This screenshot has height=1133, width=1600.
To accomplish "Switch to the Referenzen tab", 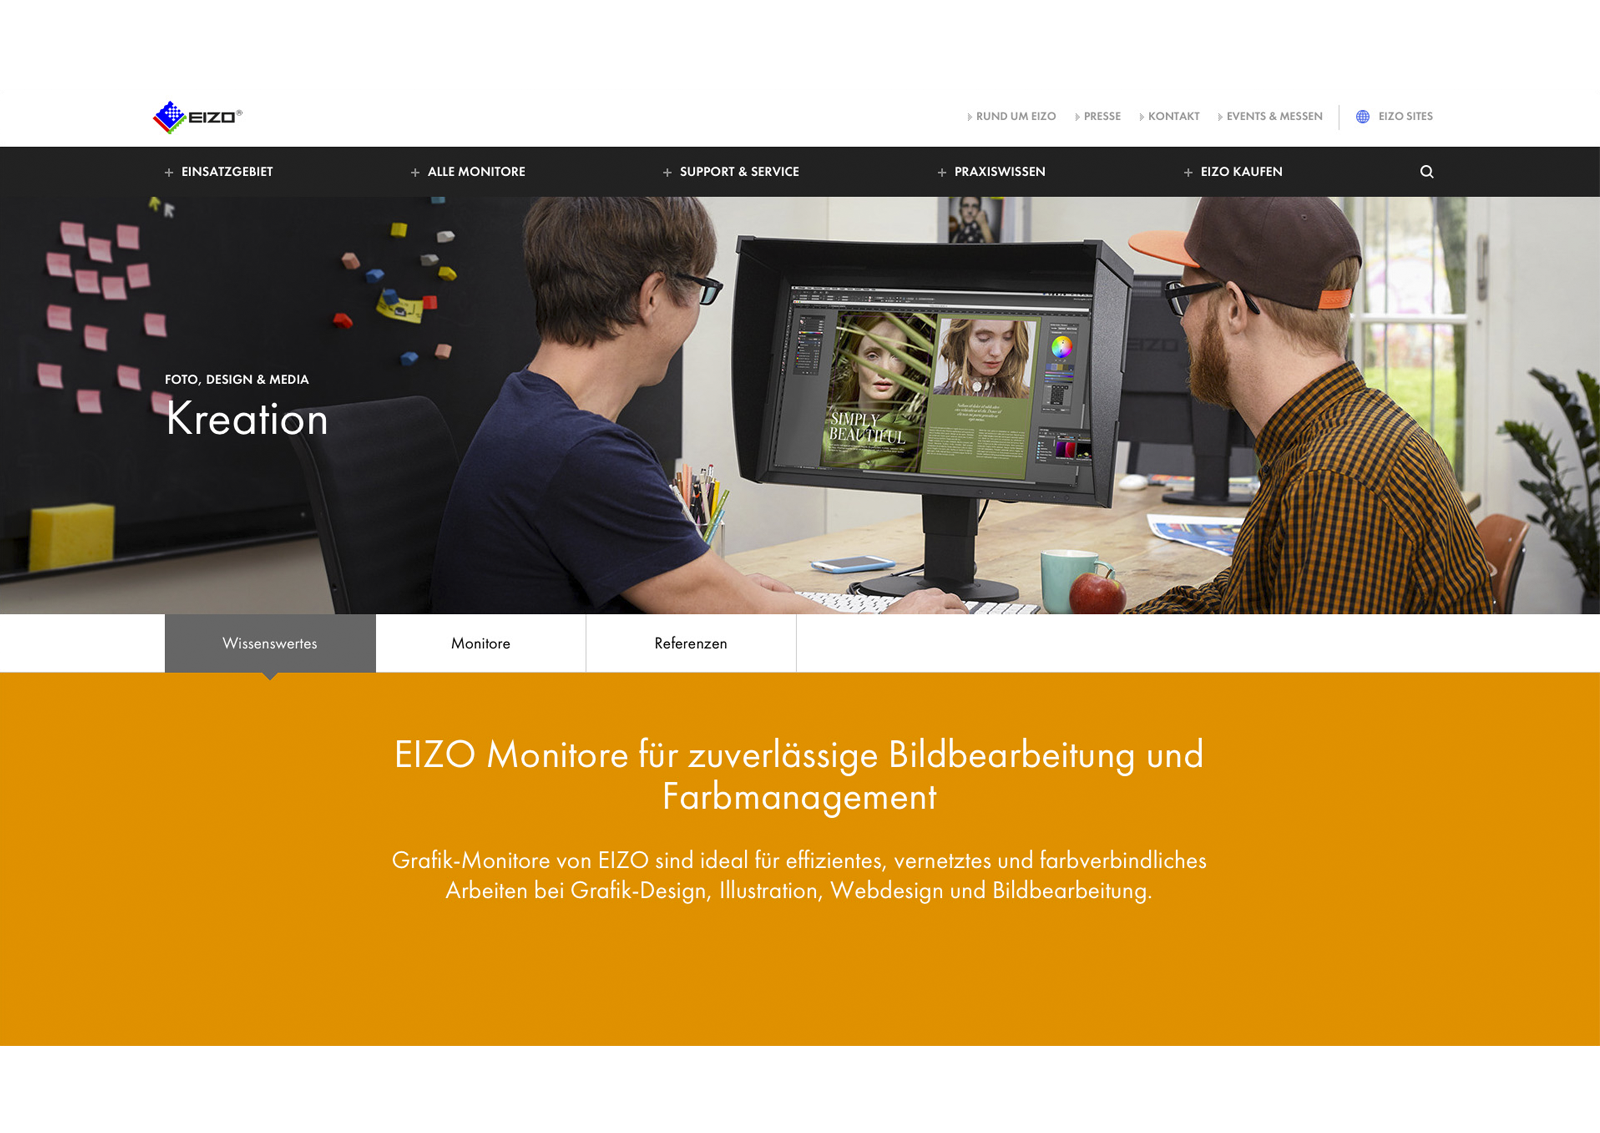I will 691,643.
